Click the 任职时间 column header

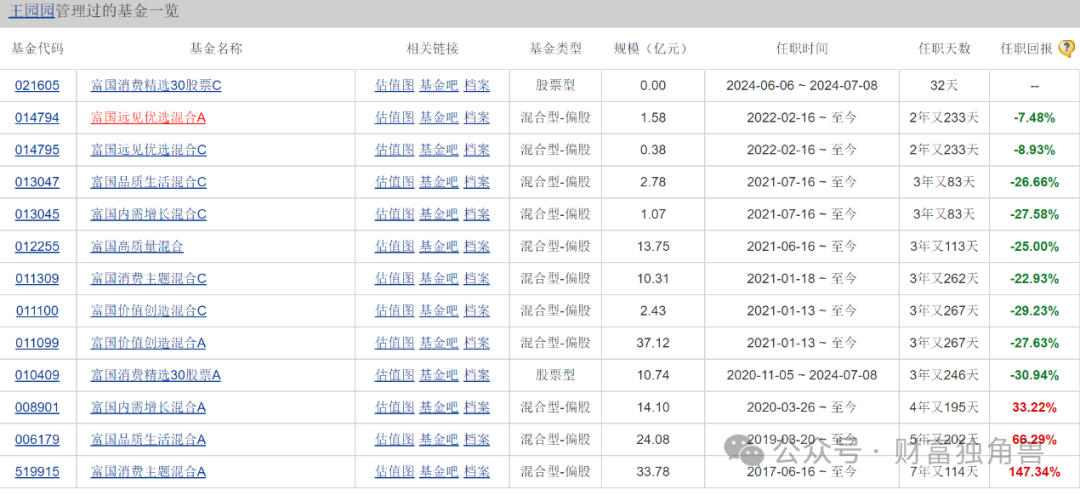802,49
